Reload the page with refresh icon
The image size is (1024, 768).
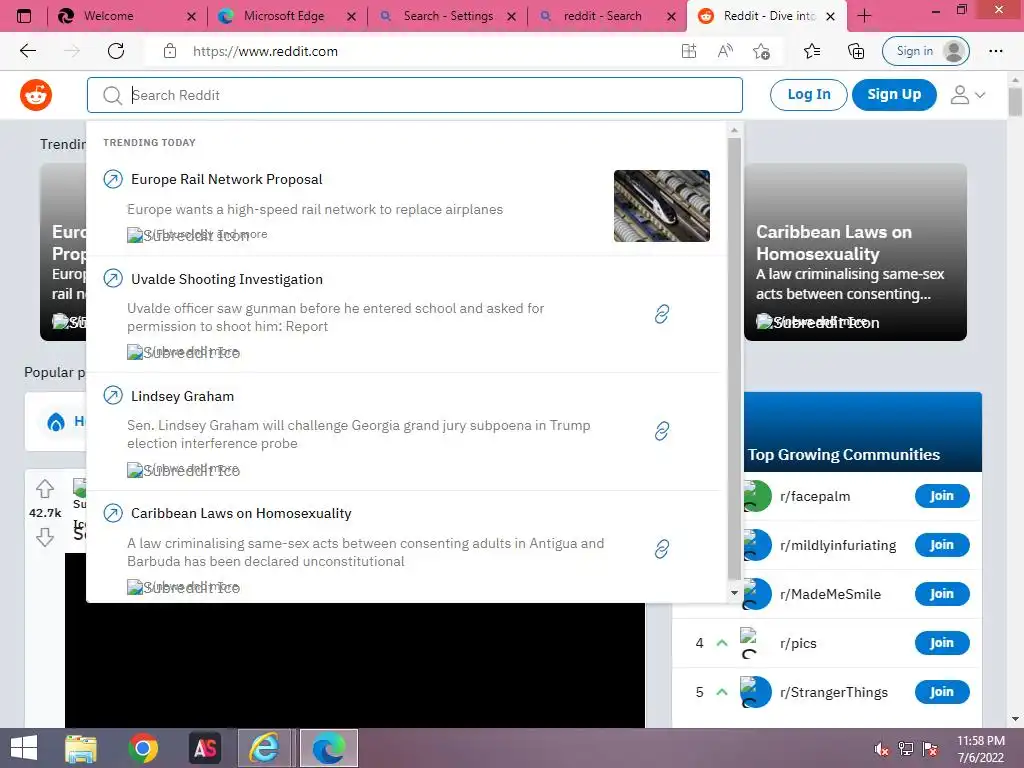[116, 51]
